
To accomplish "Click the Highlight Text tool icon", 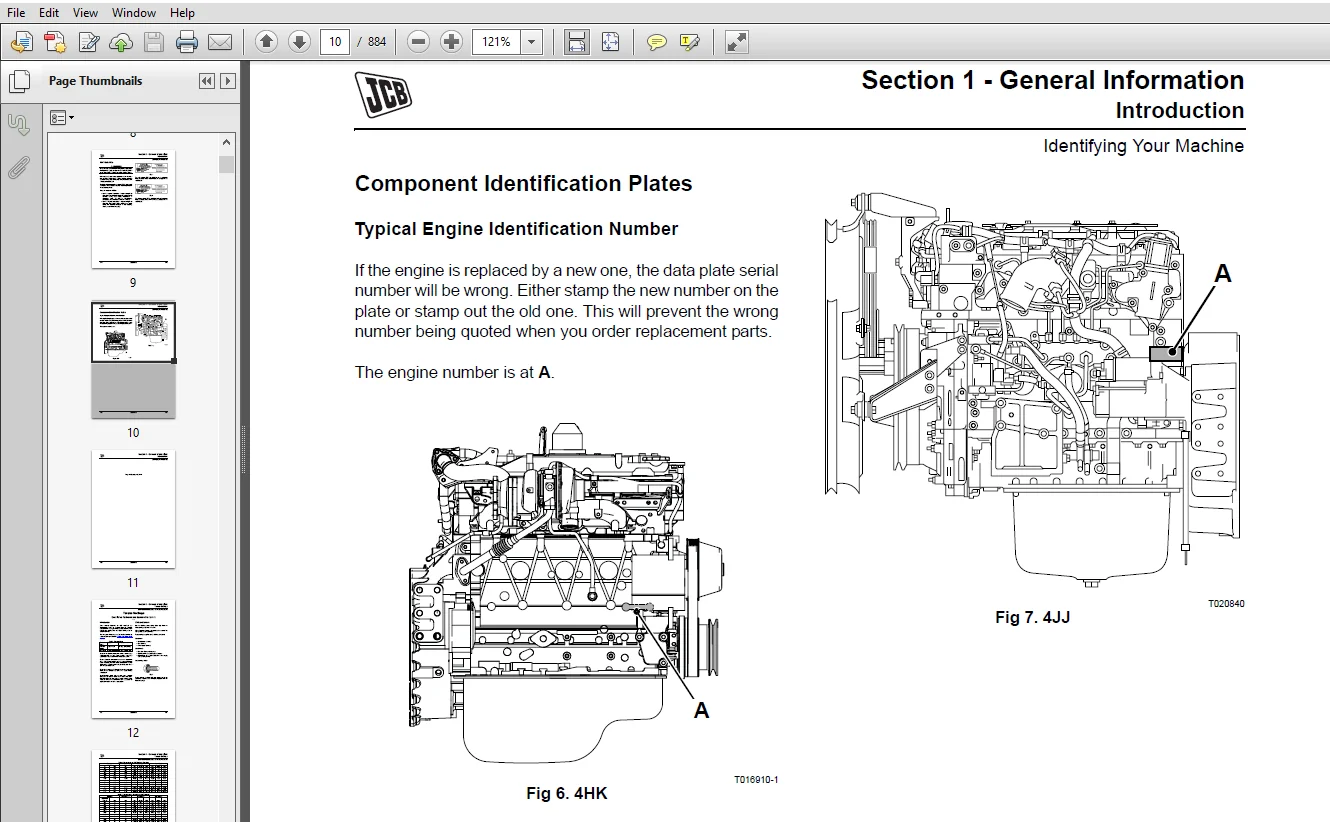I will (x=689, y=42).
